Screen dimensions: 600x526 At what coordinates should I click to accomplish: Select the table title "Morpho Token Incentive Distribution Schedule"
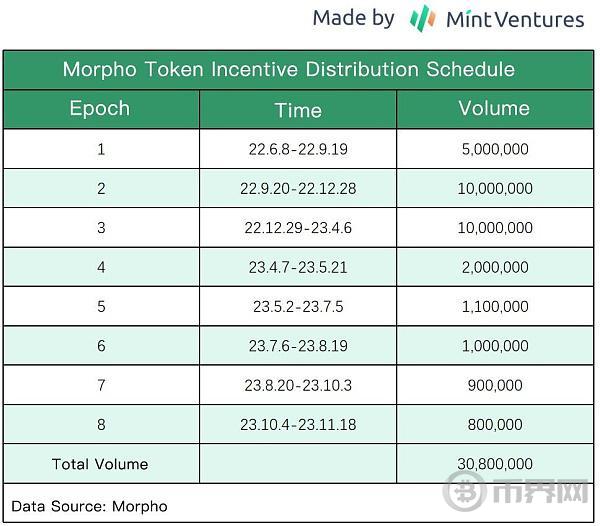click(x=289, y=70)
